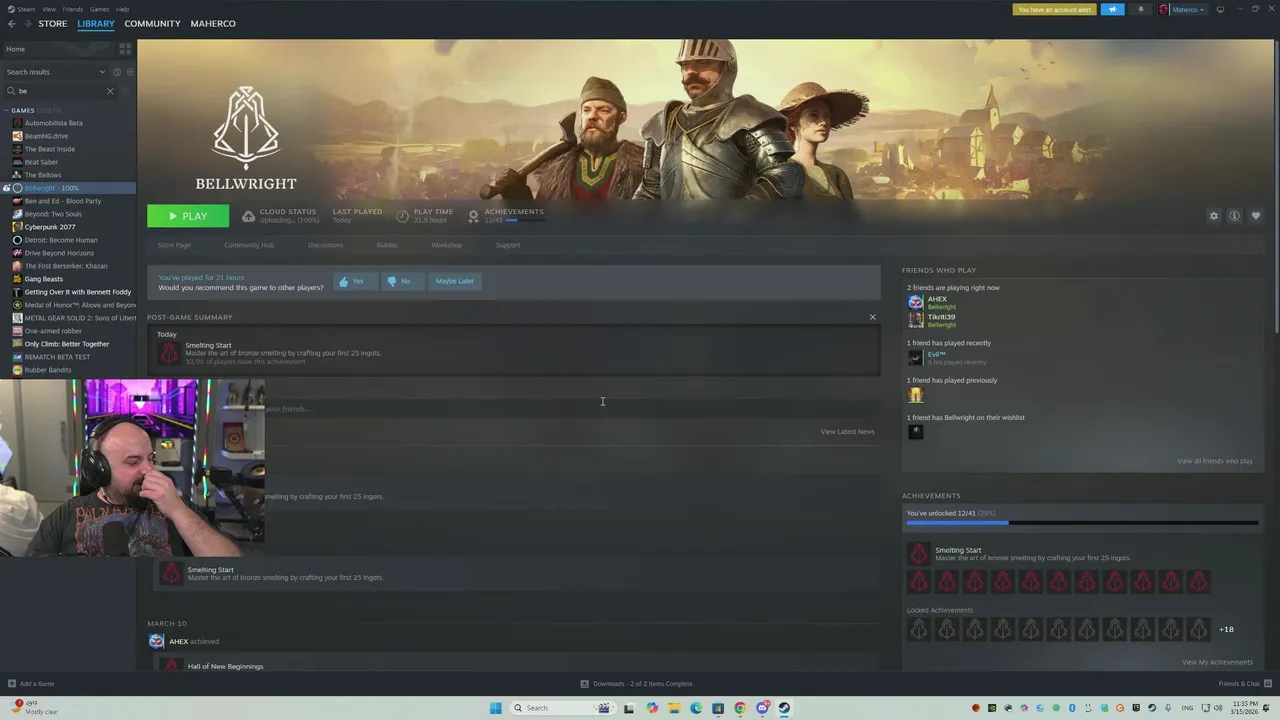The width and height of the screenshot is (1280, 720).
Task: Open Tikrit39's friend avatar
Action: (915, 320)
